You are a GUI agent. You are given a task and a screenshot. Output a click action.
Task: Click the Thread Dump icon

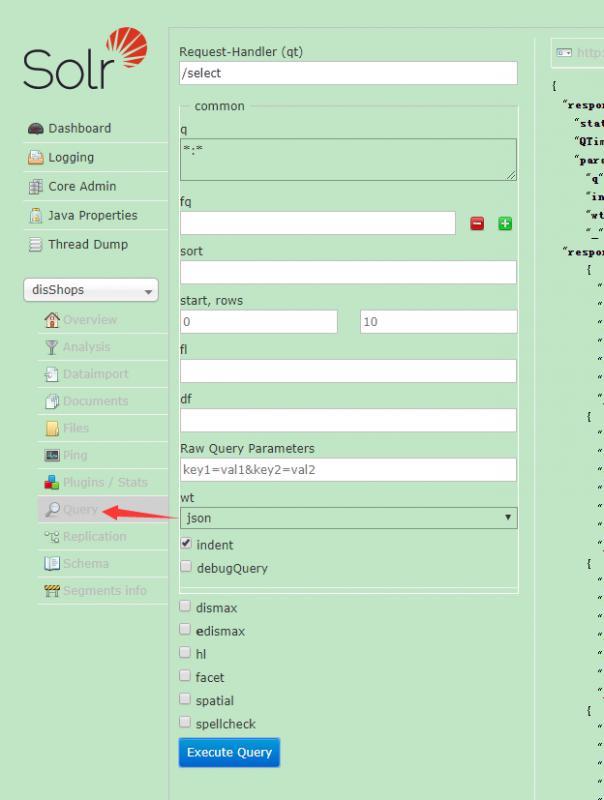(x=35, y=245)
